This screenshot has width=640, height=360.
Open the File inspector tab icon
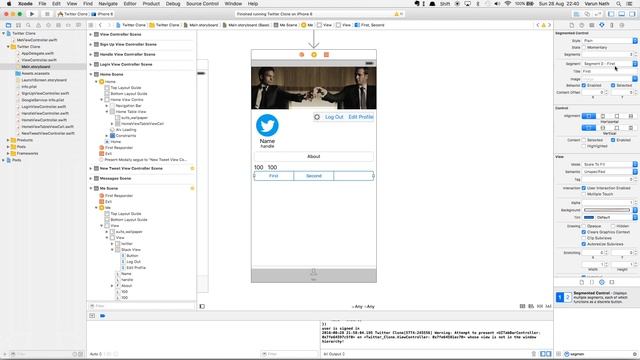pos(571,25)
